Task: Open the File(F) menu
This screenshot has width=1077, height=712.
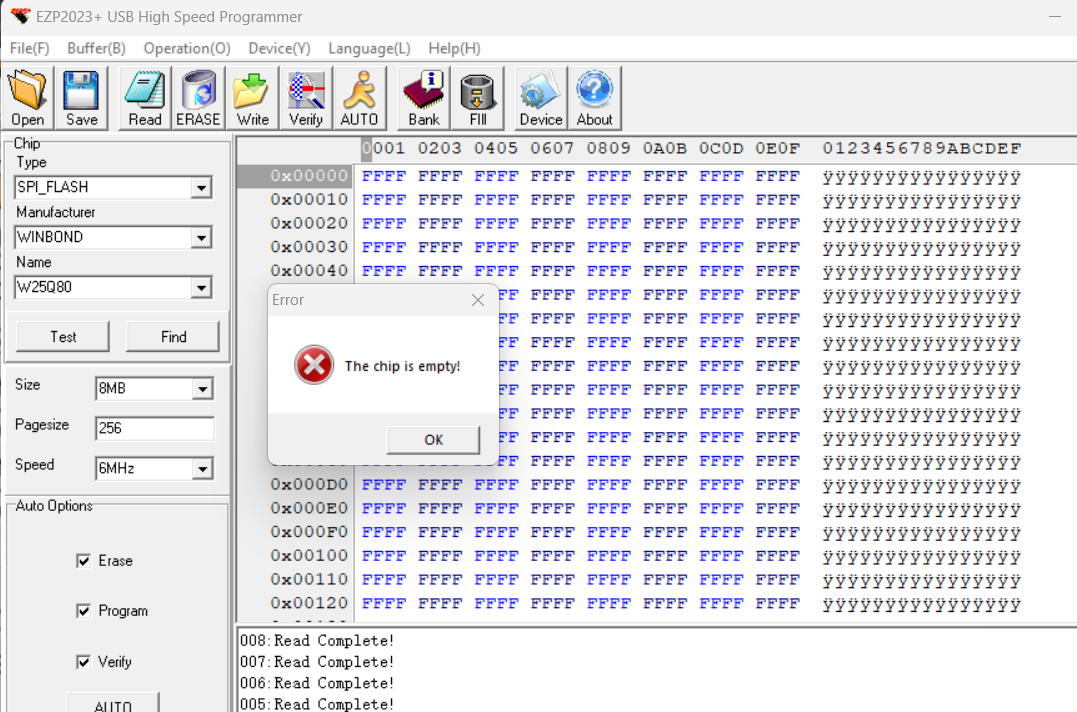Action: pos(30,49)
